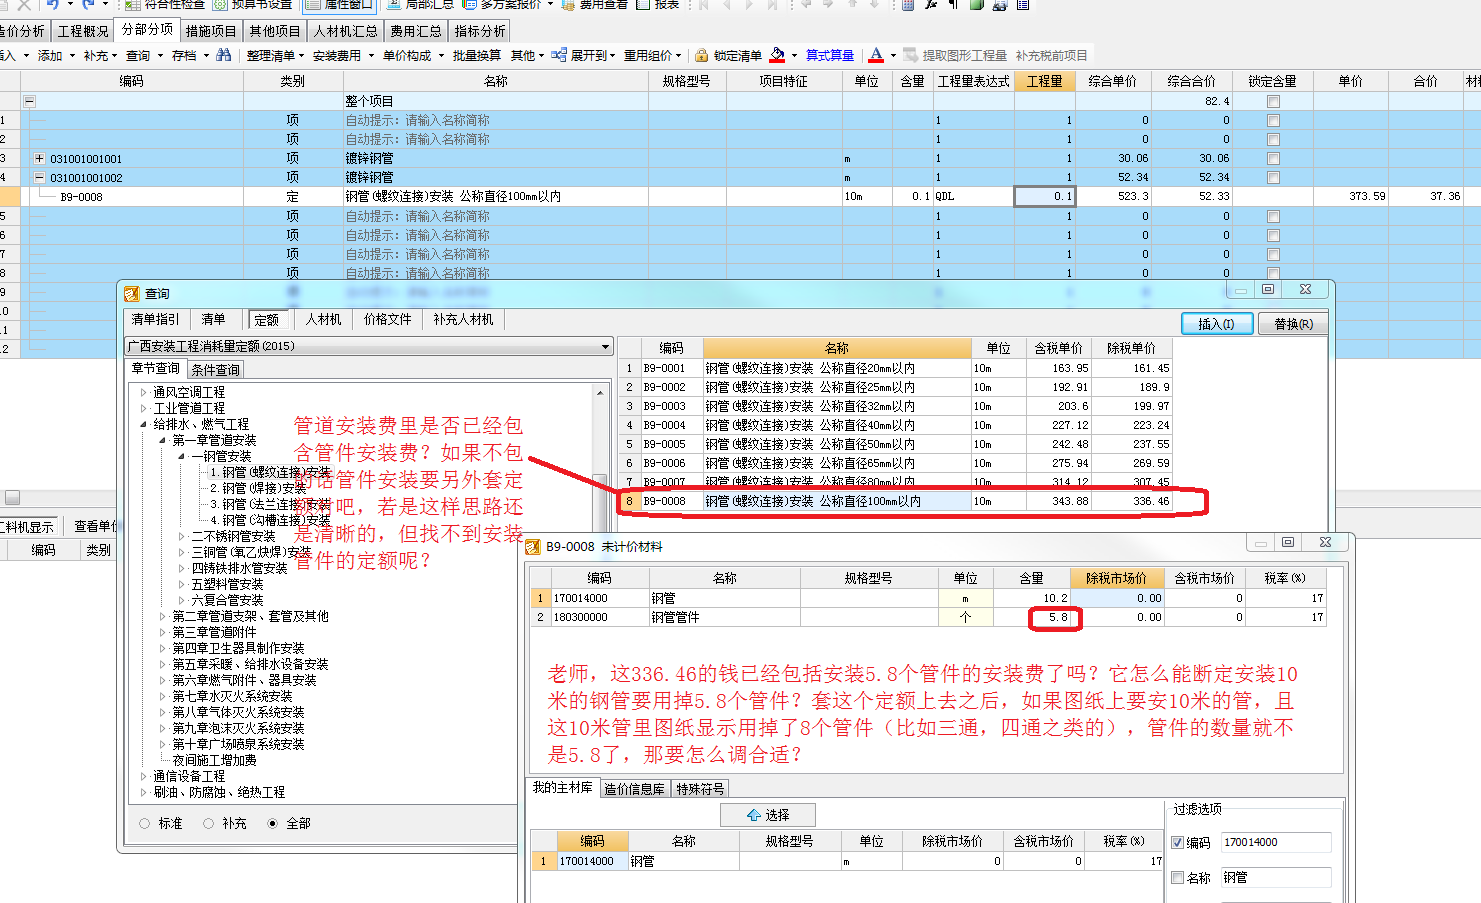Click the 插入(I) button
Viewport: 1481px width, 903px height.
tap(1217, 324)
